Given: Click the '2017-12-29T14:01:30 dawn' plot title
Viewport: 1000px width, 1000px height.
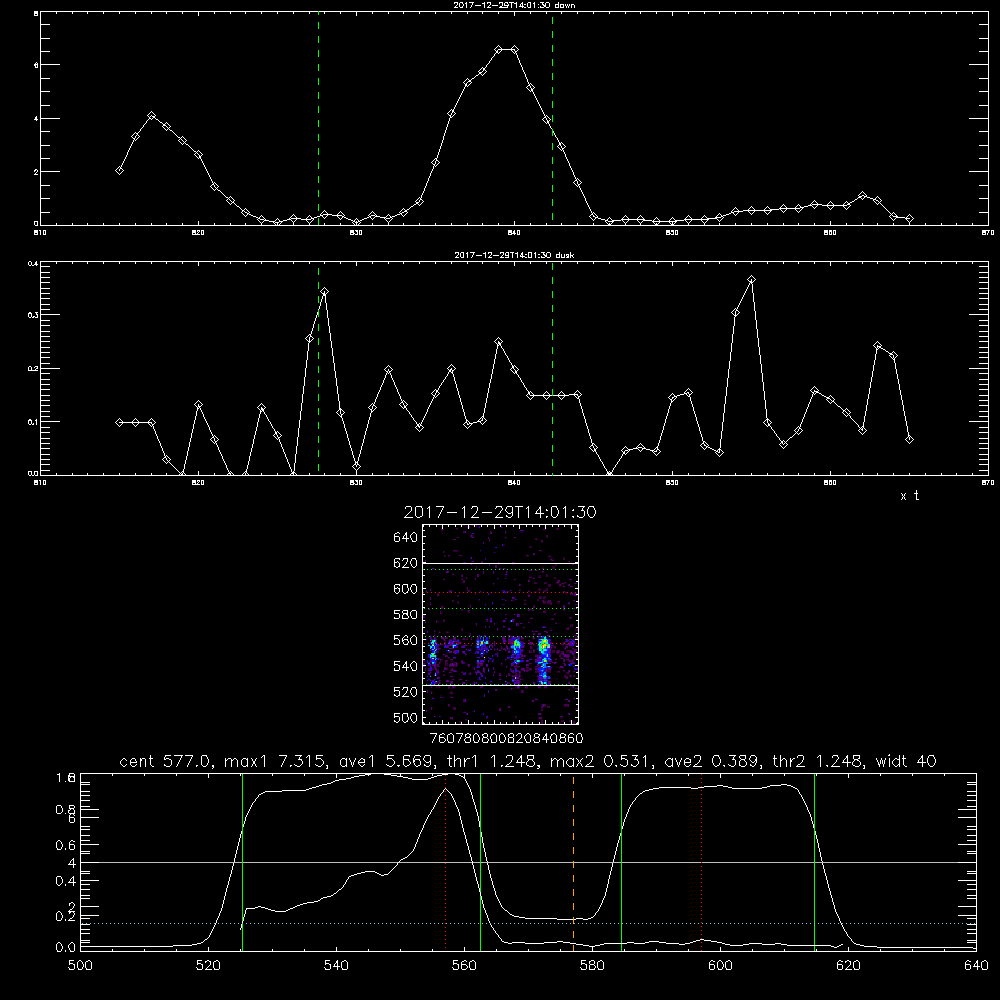Looking at the screenshot, I should point(514,5).
